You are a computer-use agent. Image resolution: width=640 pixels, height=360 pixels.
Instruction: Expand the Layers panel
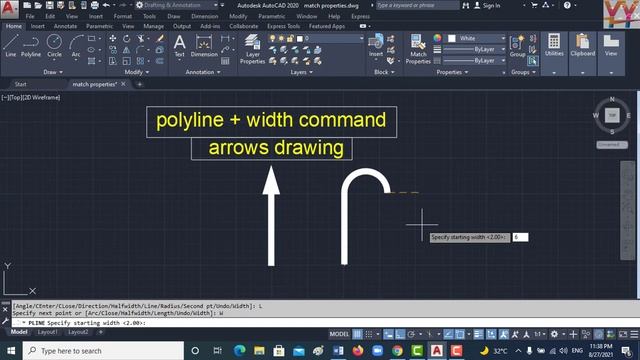[302, 72]
